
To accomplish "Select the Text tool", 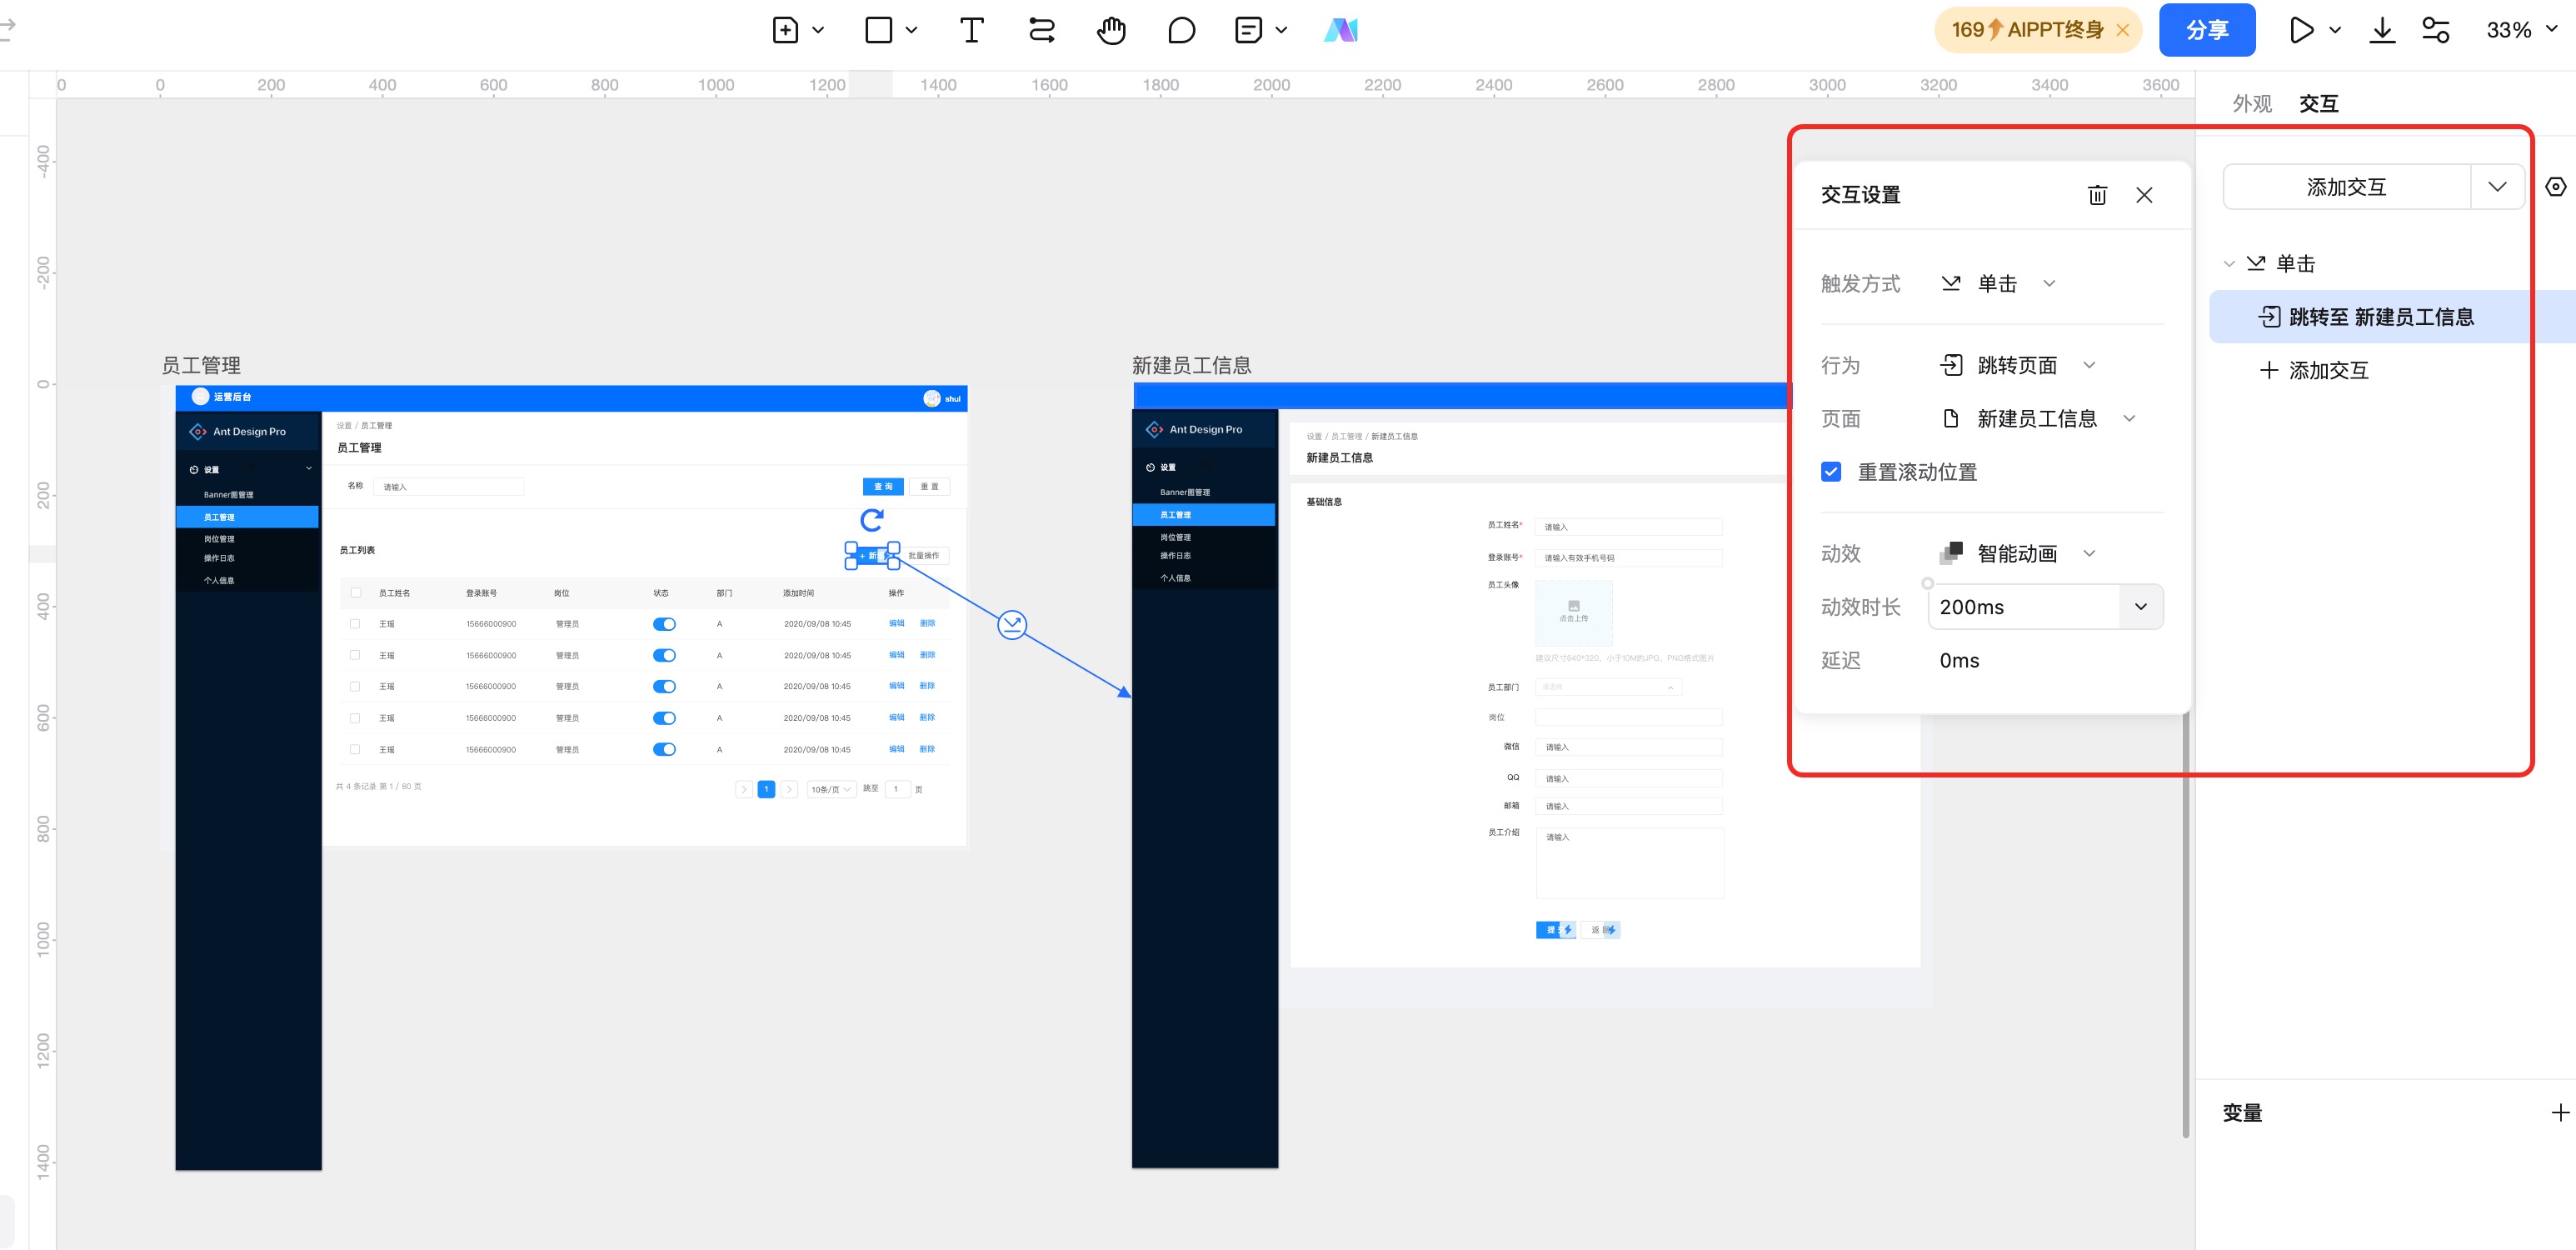I will click(x=971, y=30).
